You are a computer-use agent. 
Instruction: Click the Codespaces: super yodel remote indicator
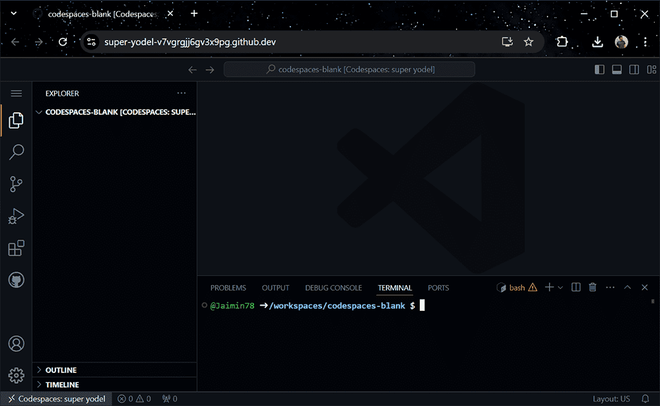57,399
